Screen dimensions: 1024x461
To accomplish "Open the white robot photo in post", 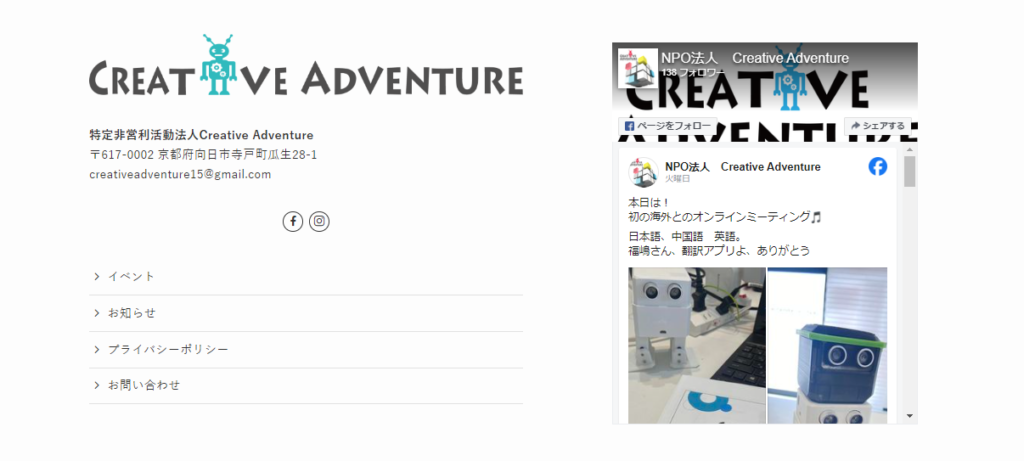I will click(x=697, y=345).
